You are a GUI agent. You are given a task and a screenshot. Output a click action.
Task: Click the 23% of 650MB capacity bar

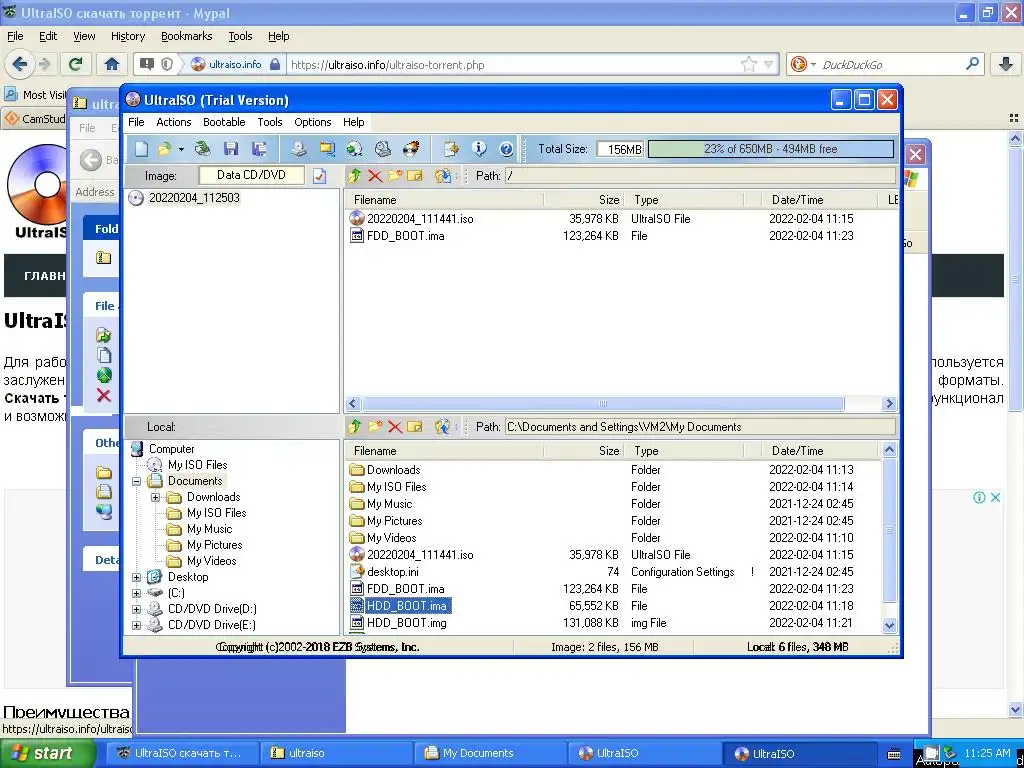coord(771,149)
